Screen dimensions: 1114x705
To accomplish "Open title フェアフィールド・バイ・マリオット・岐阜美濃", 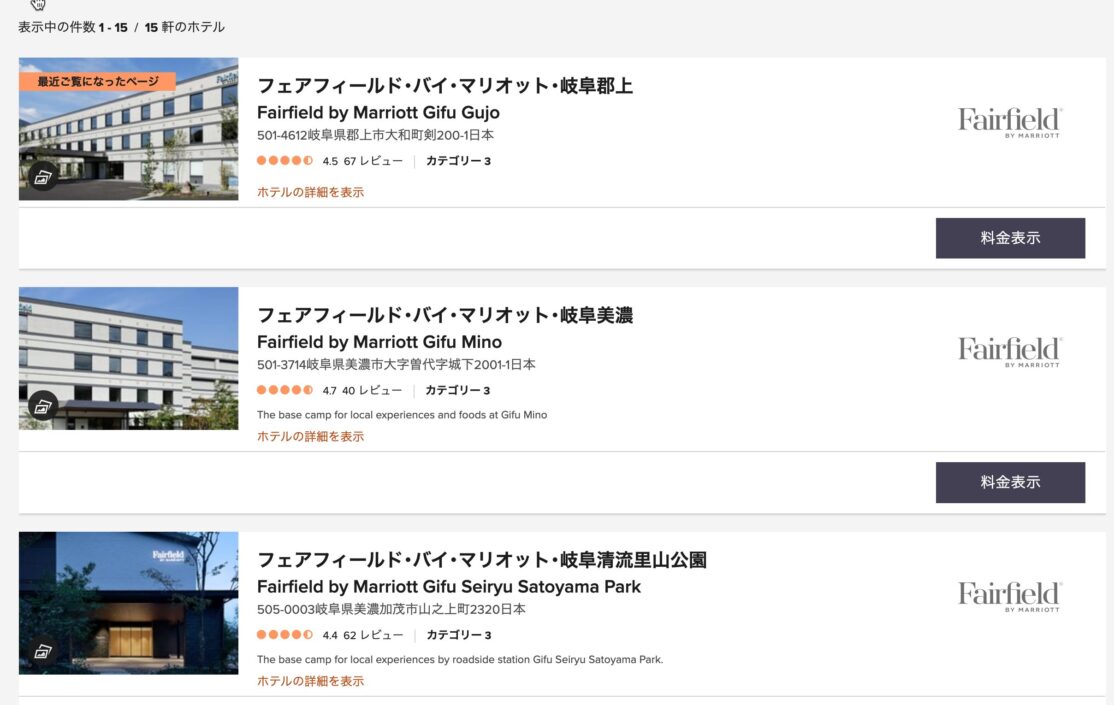I will pos(445,316).
